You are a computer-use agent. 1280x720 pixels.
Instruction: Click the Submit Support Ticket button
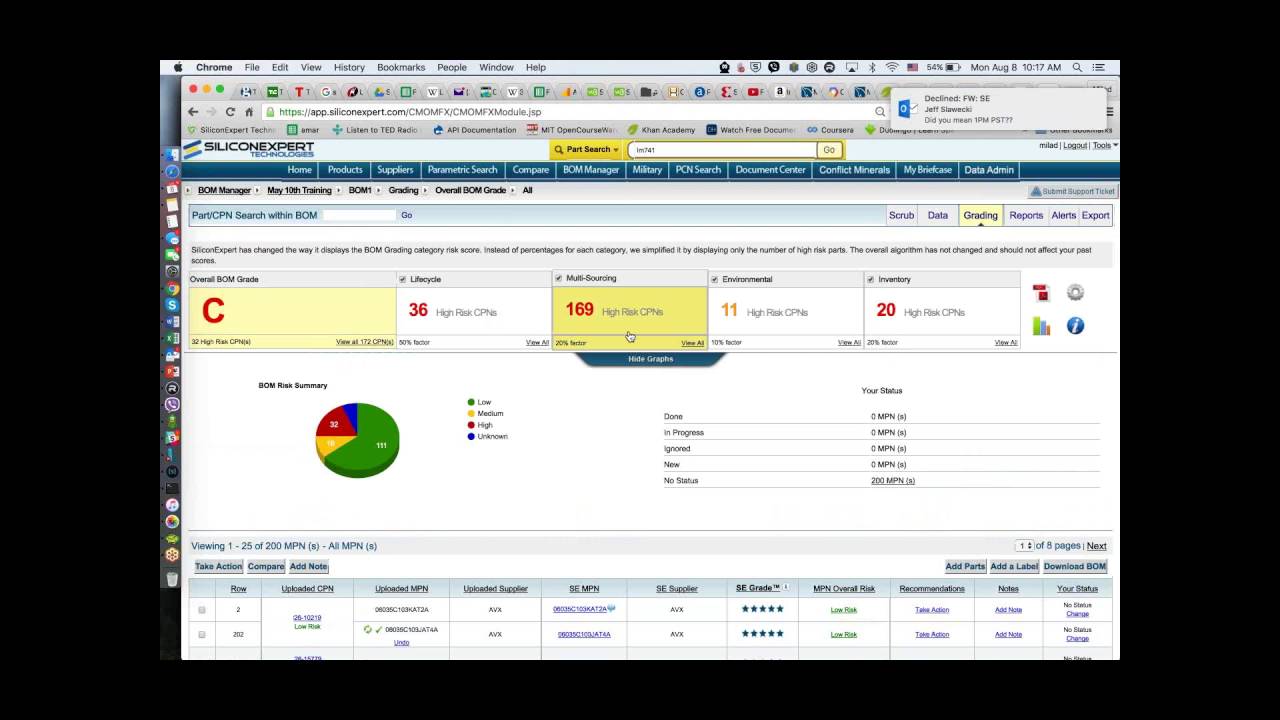tap(1072, 191)
